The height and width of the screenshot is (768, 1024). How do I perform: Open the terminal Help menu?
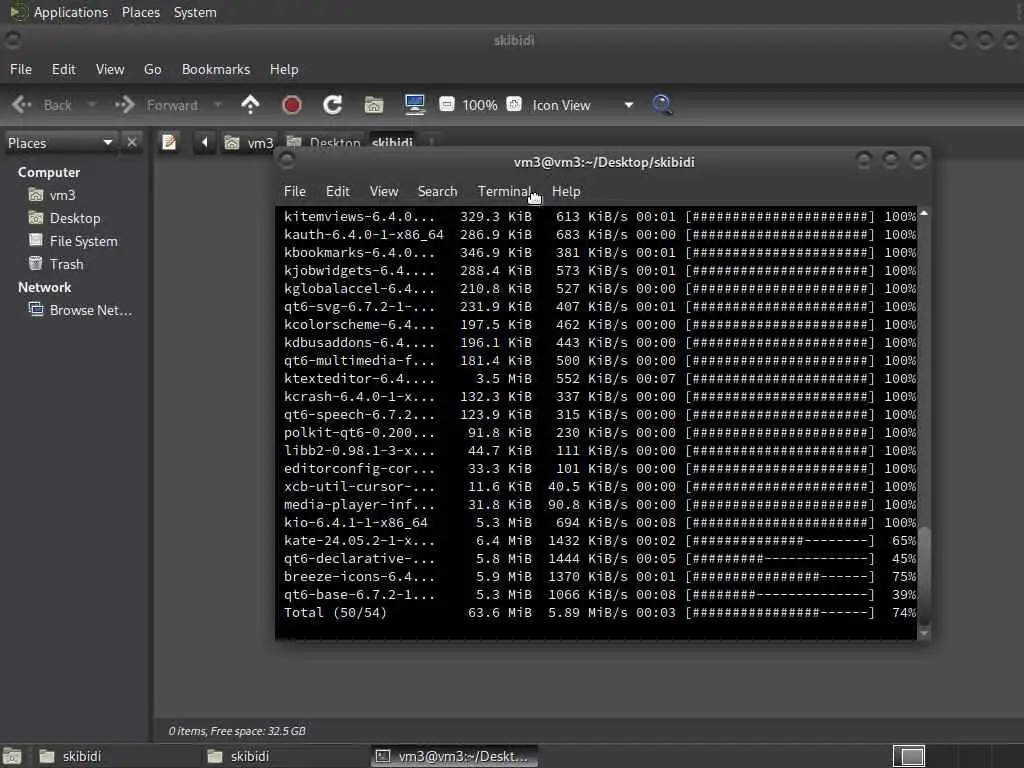pos(566,191)
